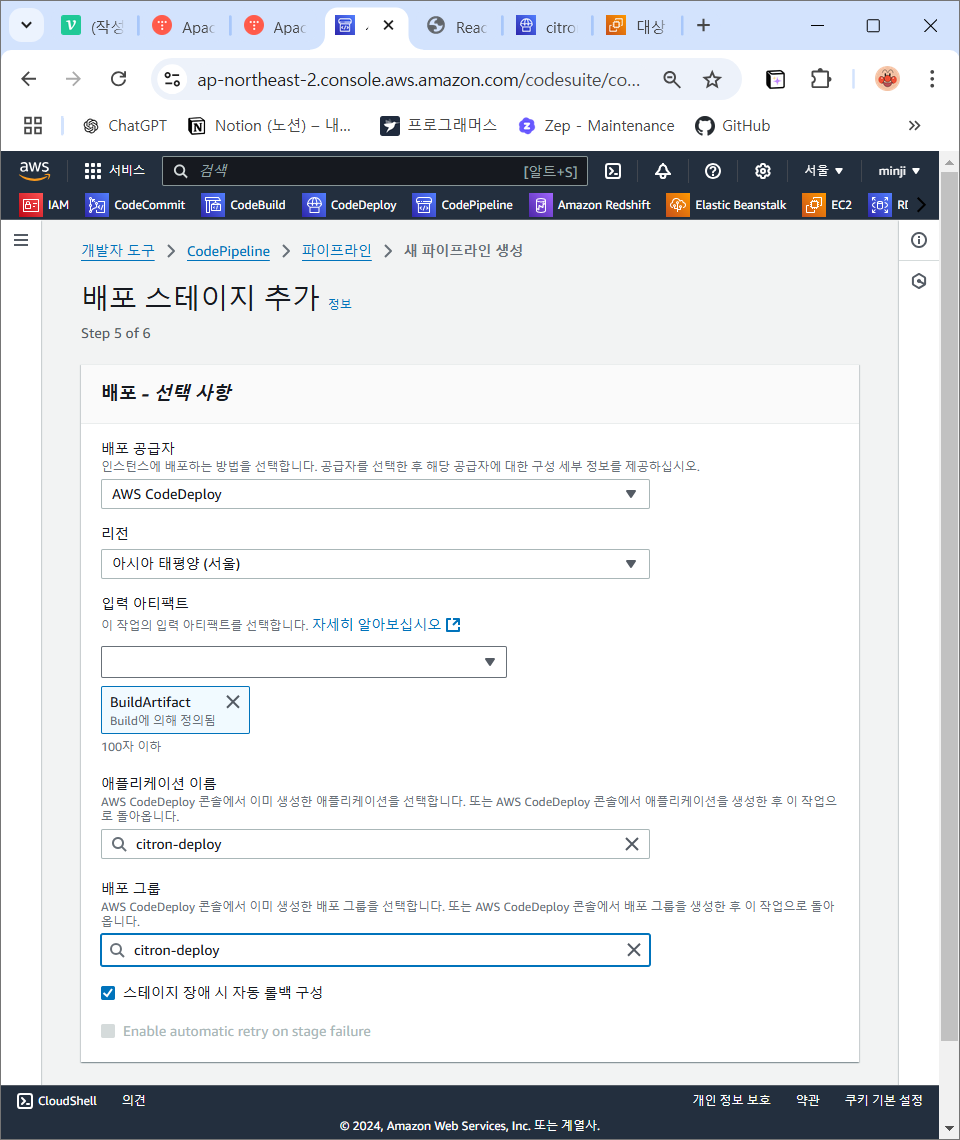Open the 프로그래머스 bookmark

tap(439, 126)
